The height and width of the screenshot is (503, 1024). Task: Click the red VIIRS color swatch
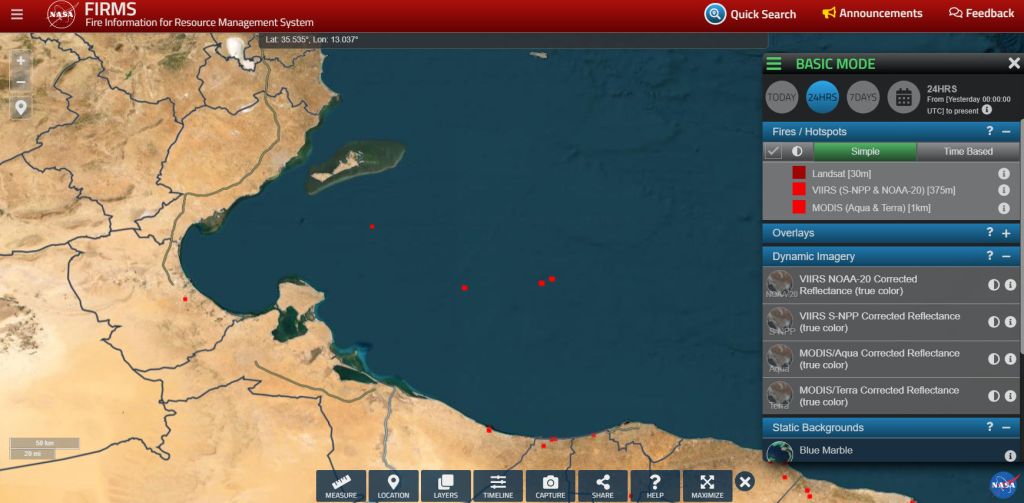coord(799,190)
